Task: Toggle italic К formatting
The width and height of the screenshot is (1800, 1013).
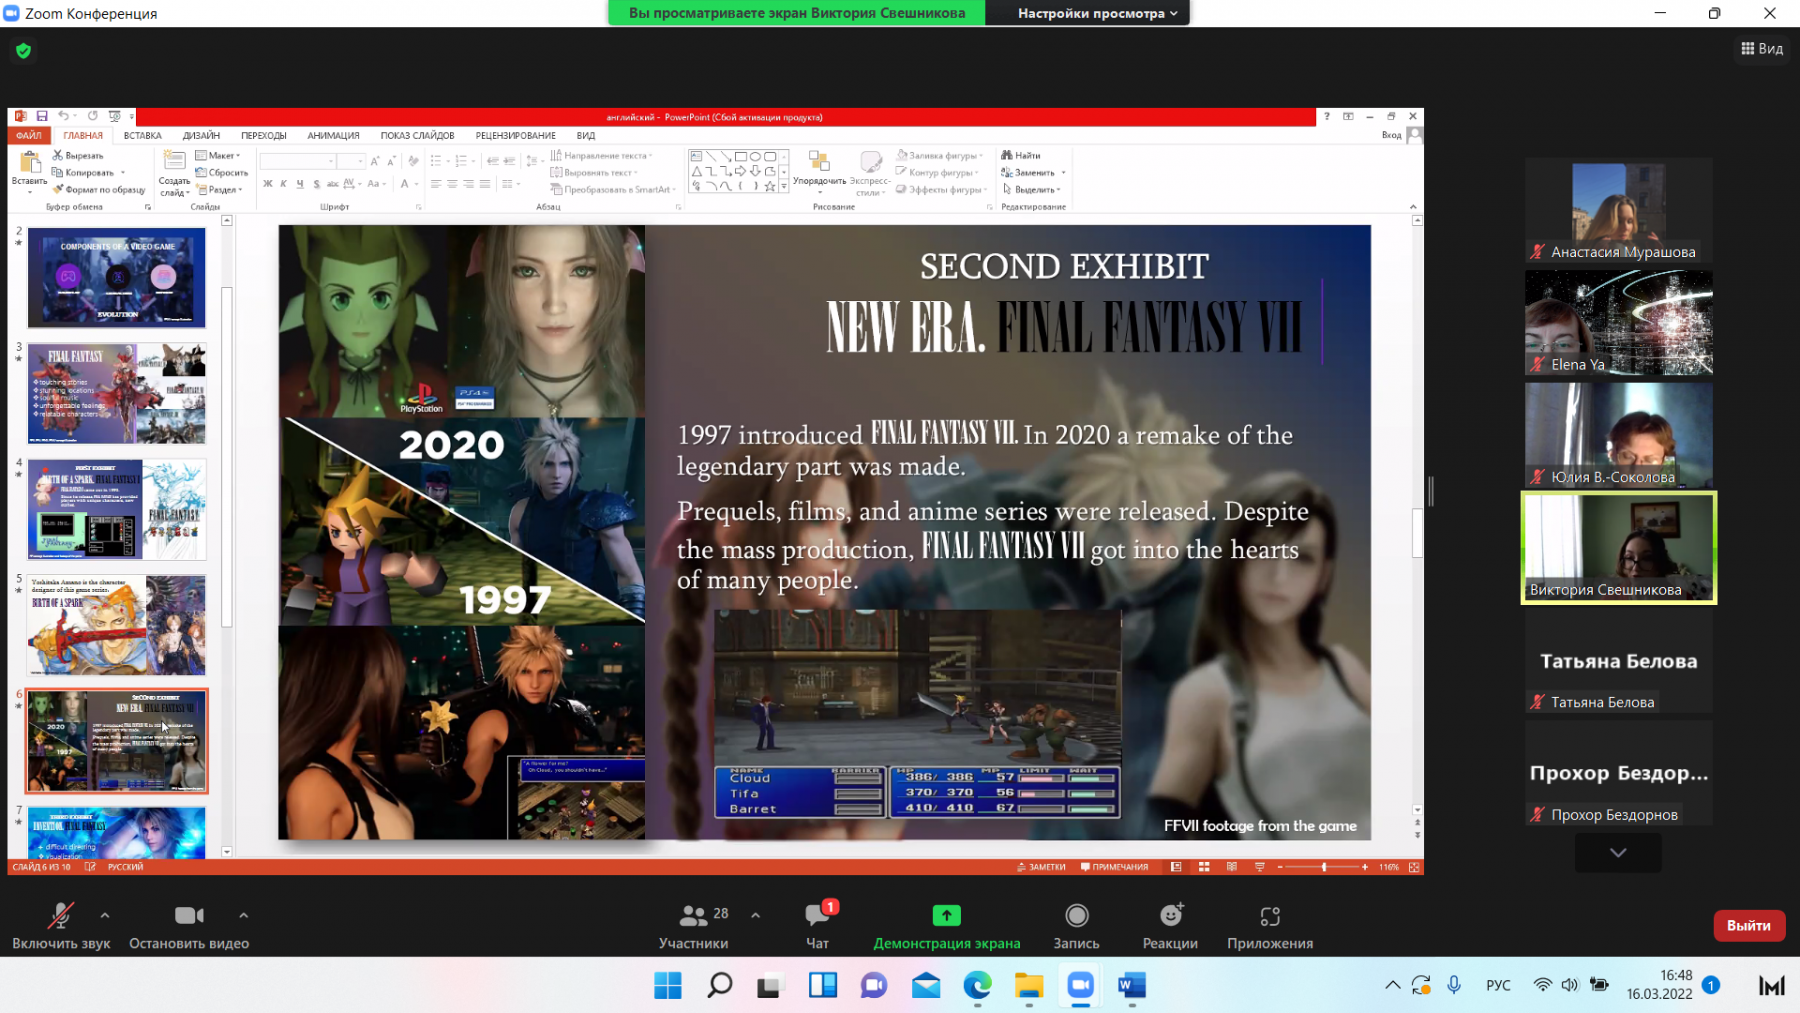Action: pyautogui.click(x=284, y=184)
